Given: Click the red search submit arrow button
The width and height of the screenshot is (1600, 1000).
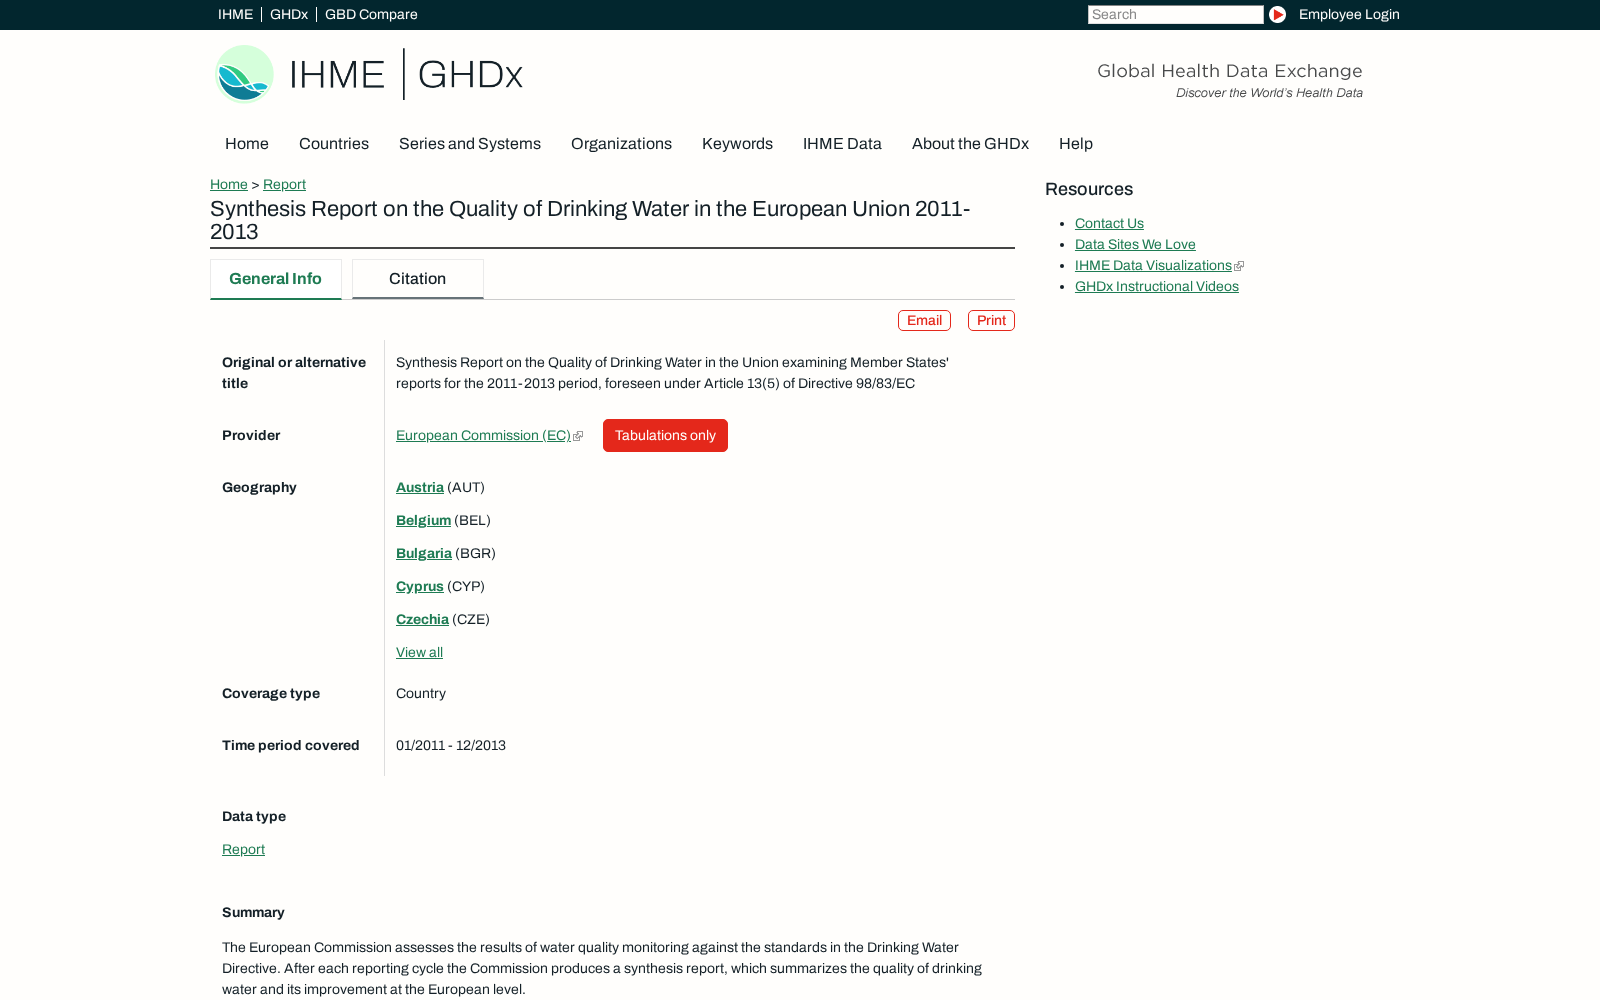Looking at the screenshot, I should [1277, 14].
